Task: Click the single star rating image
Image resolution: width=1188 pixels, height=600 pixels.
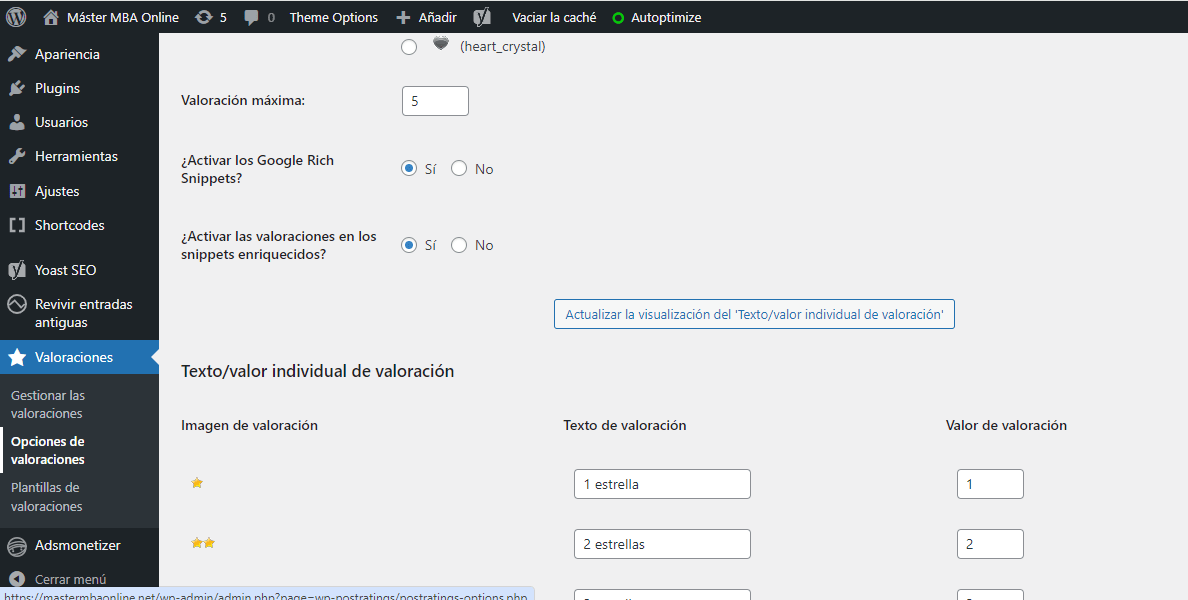Action: [197, 483]
